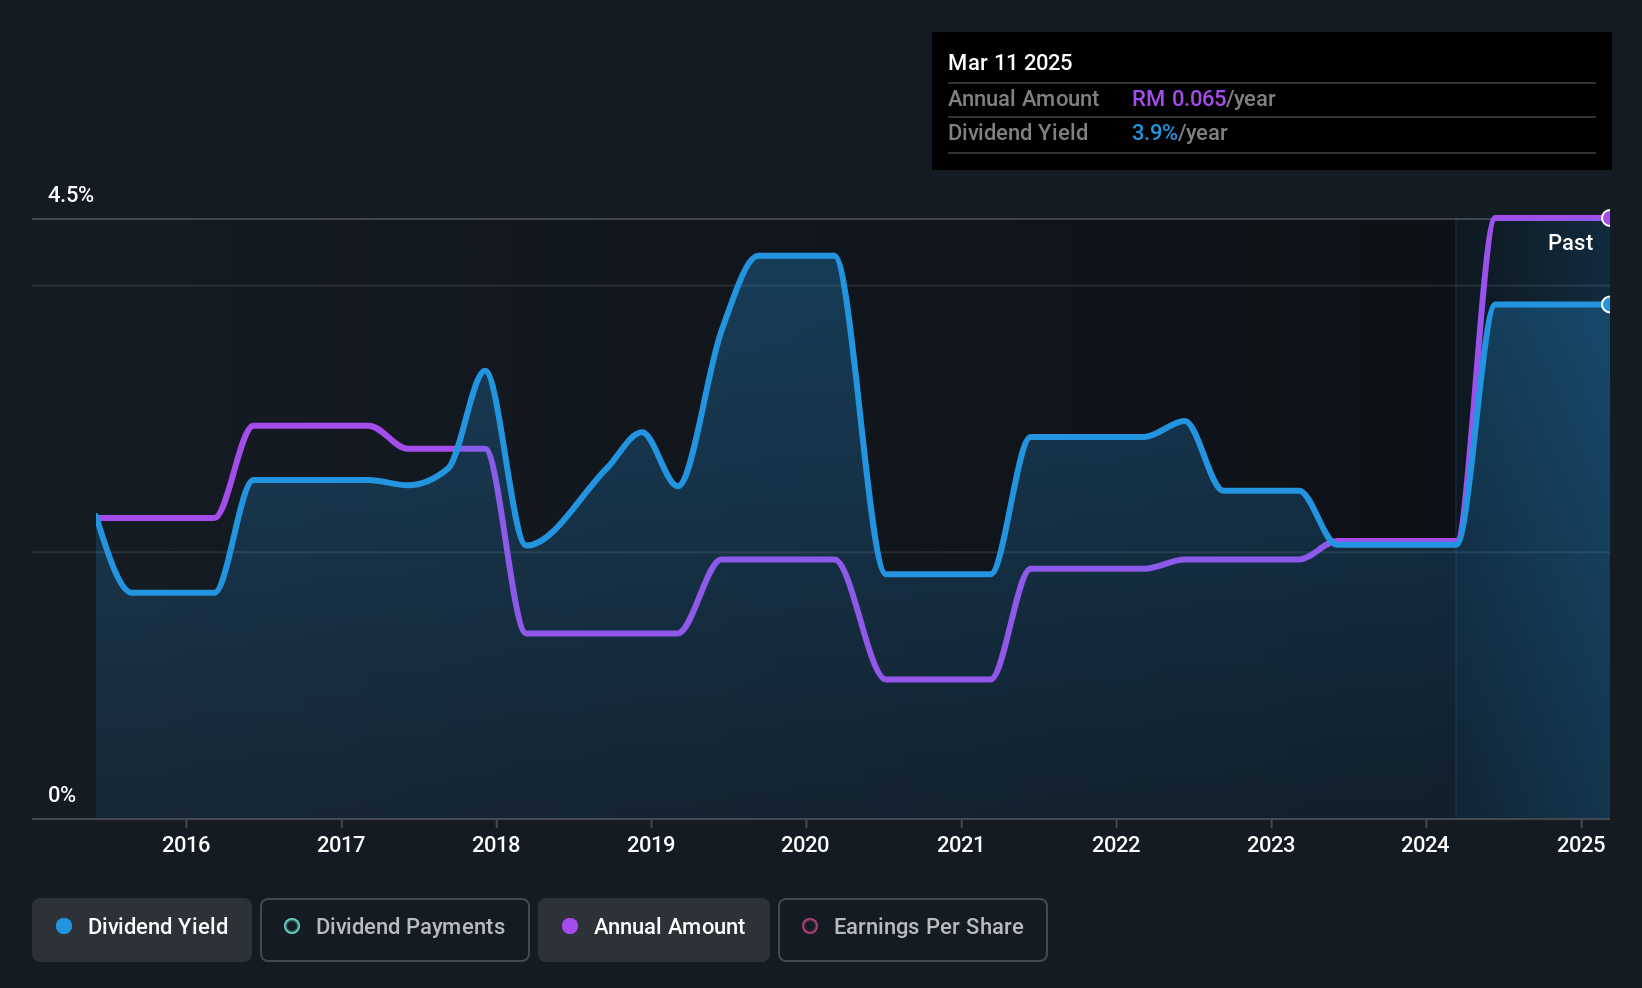Toggle the Dividend Yield legend button

click(142, 929)
